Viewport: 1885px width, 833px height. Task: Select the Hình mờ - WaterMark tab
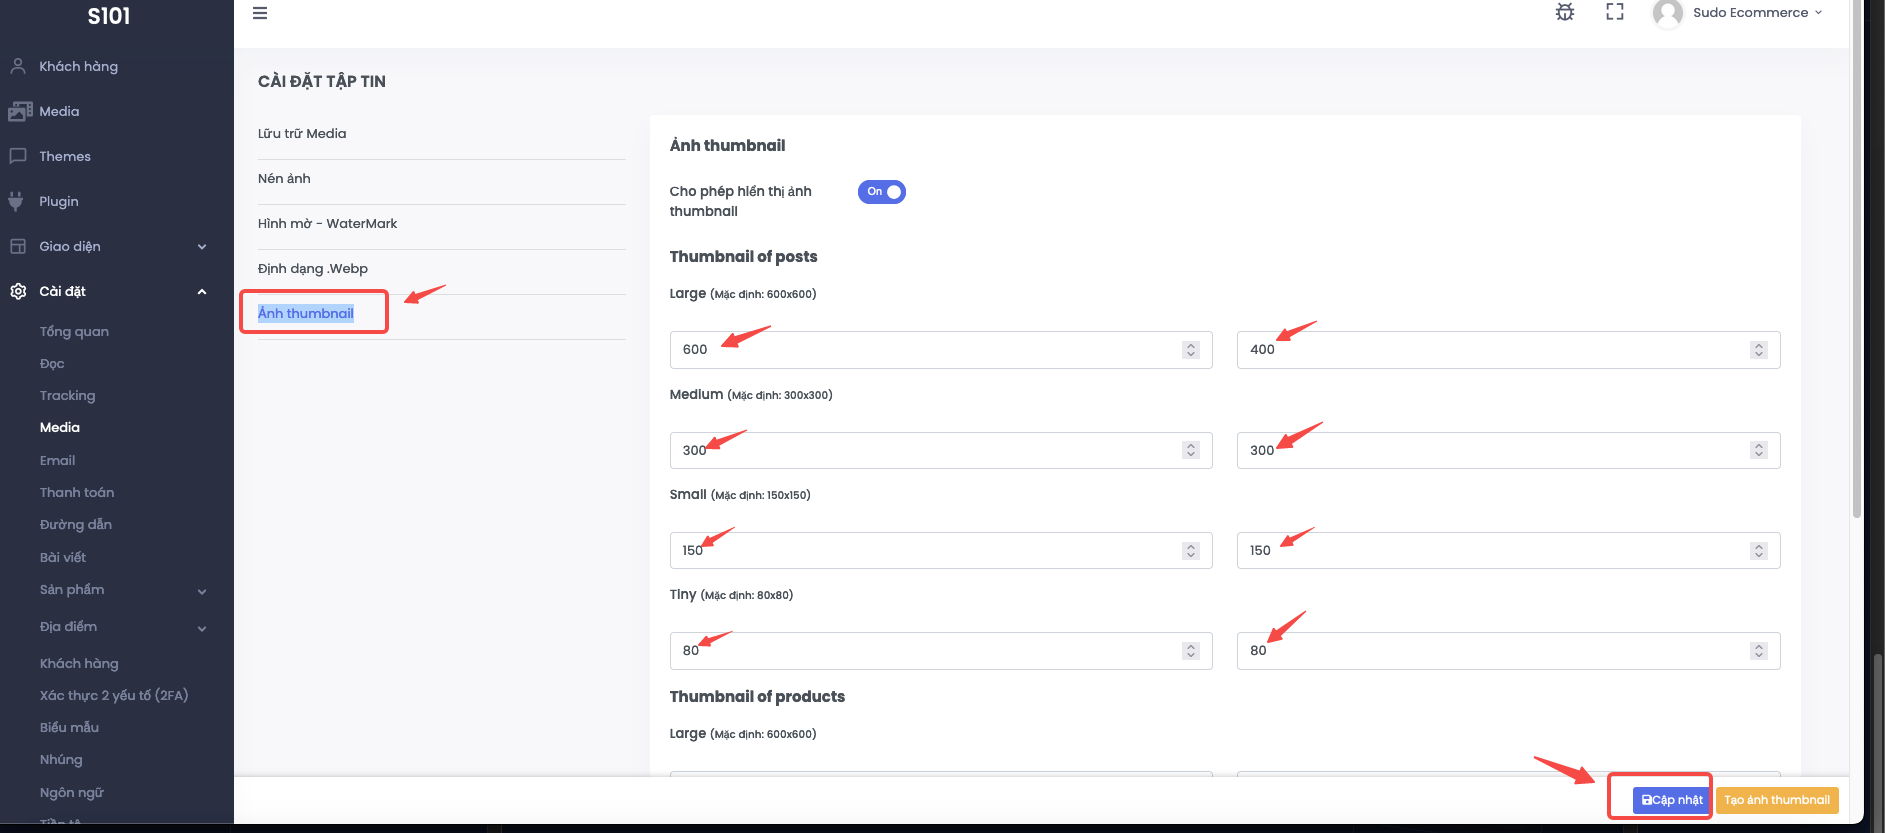tap(327, 223)
